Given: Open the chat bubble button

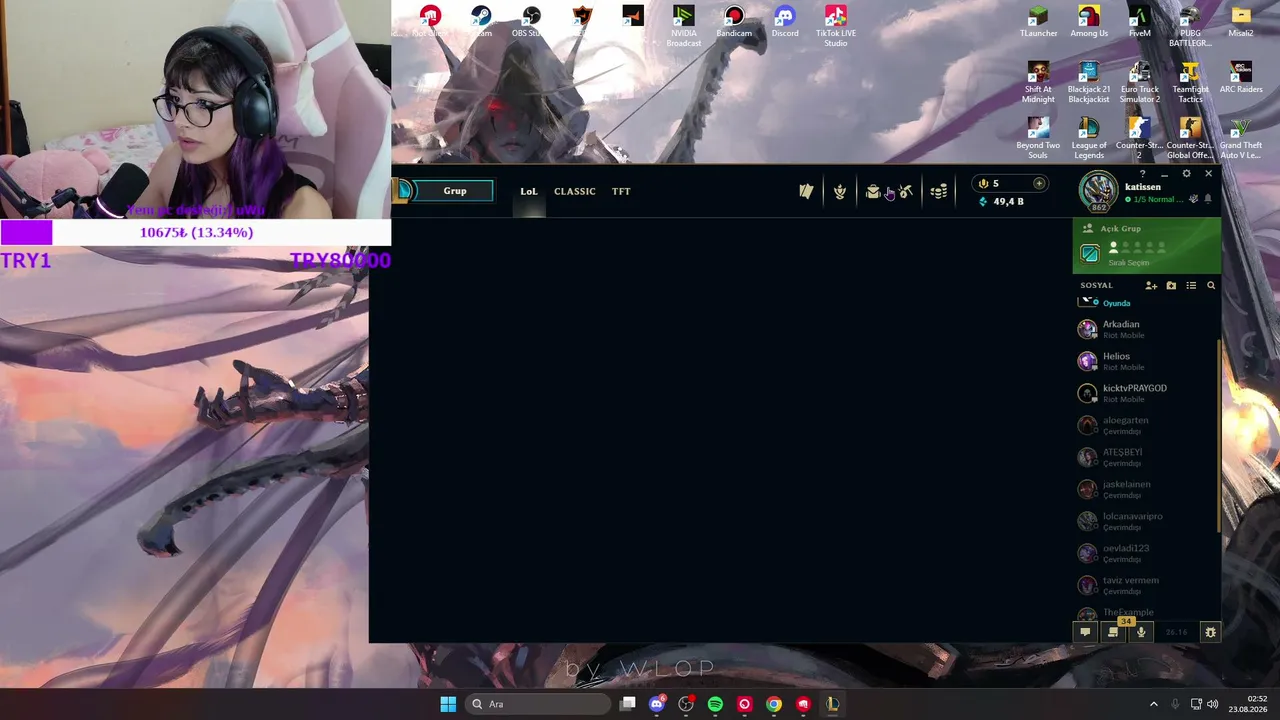Looking at the screenshot, I should coord(1085,632).
